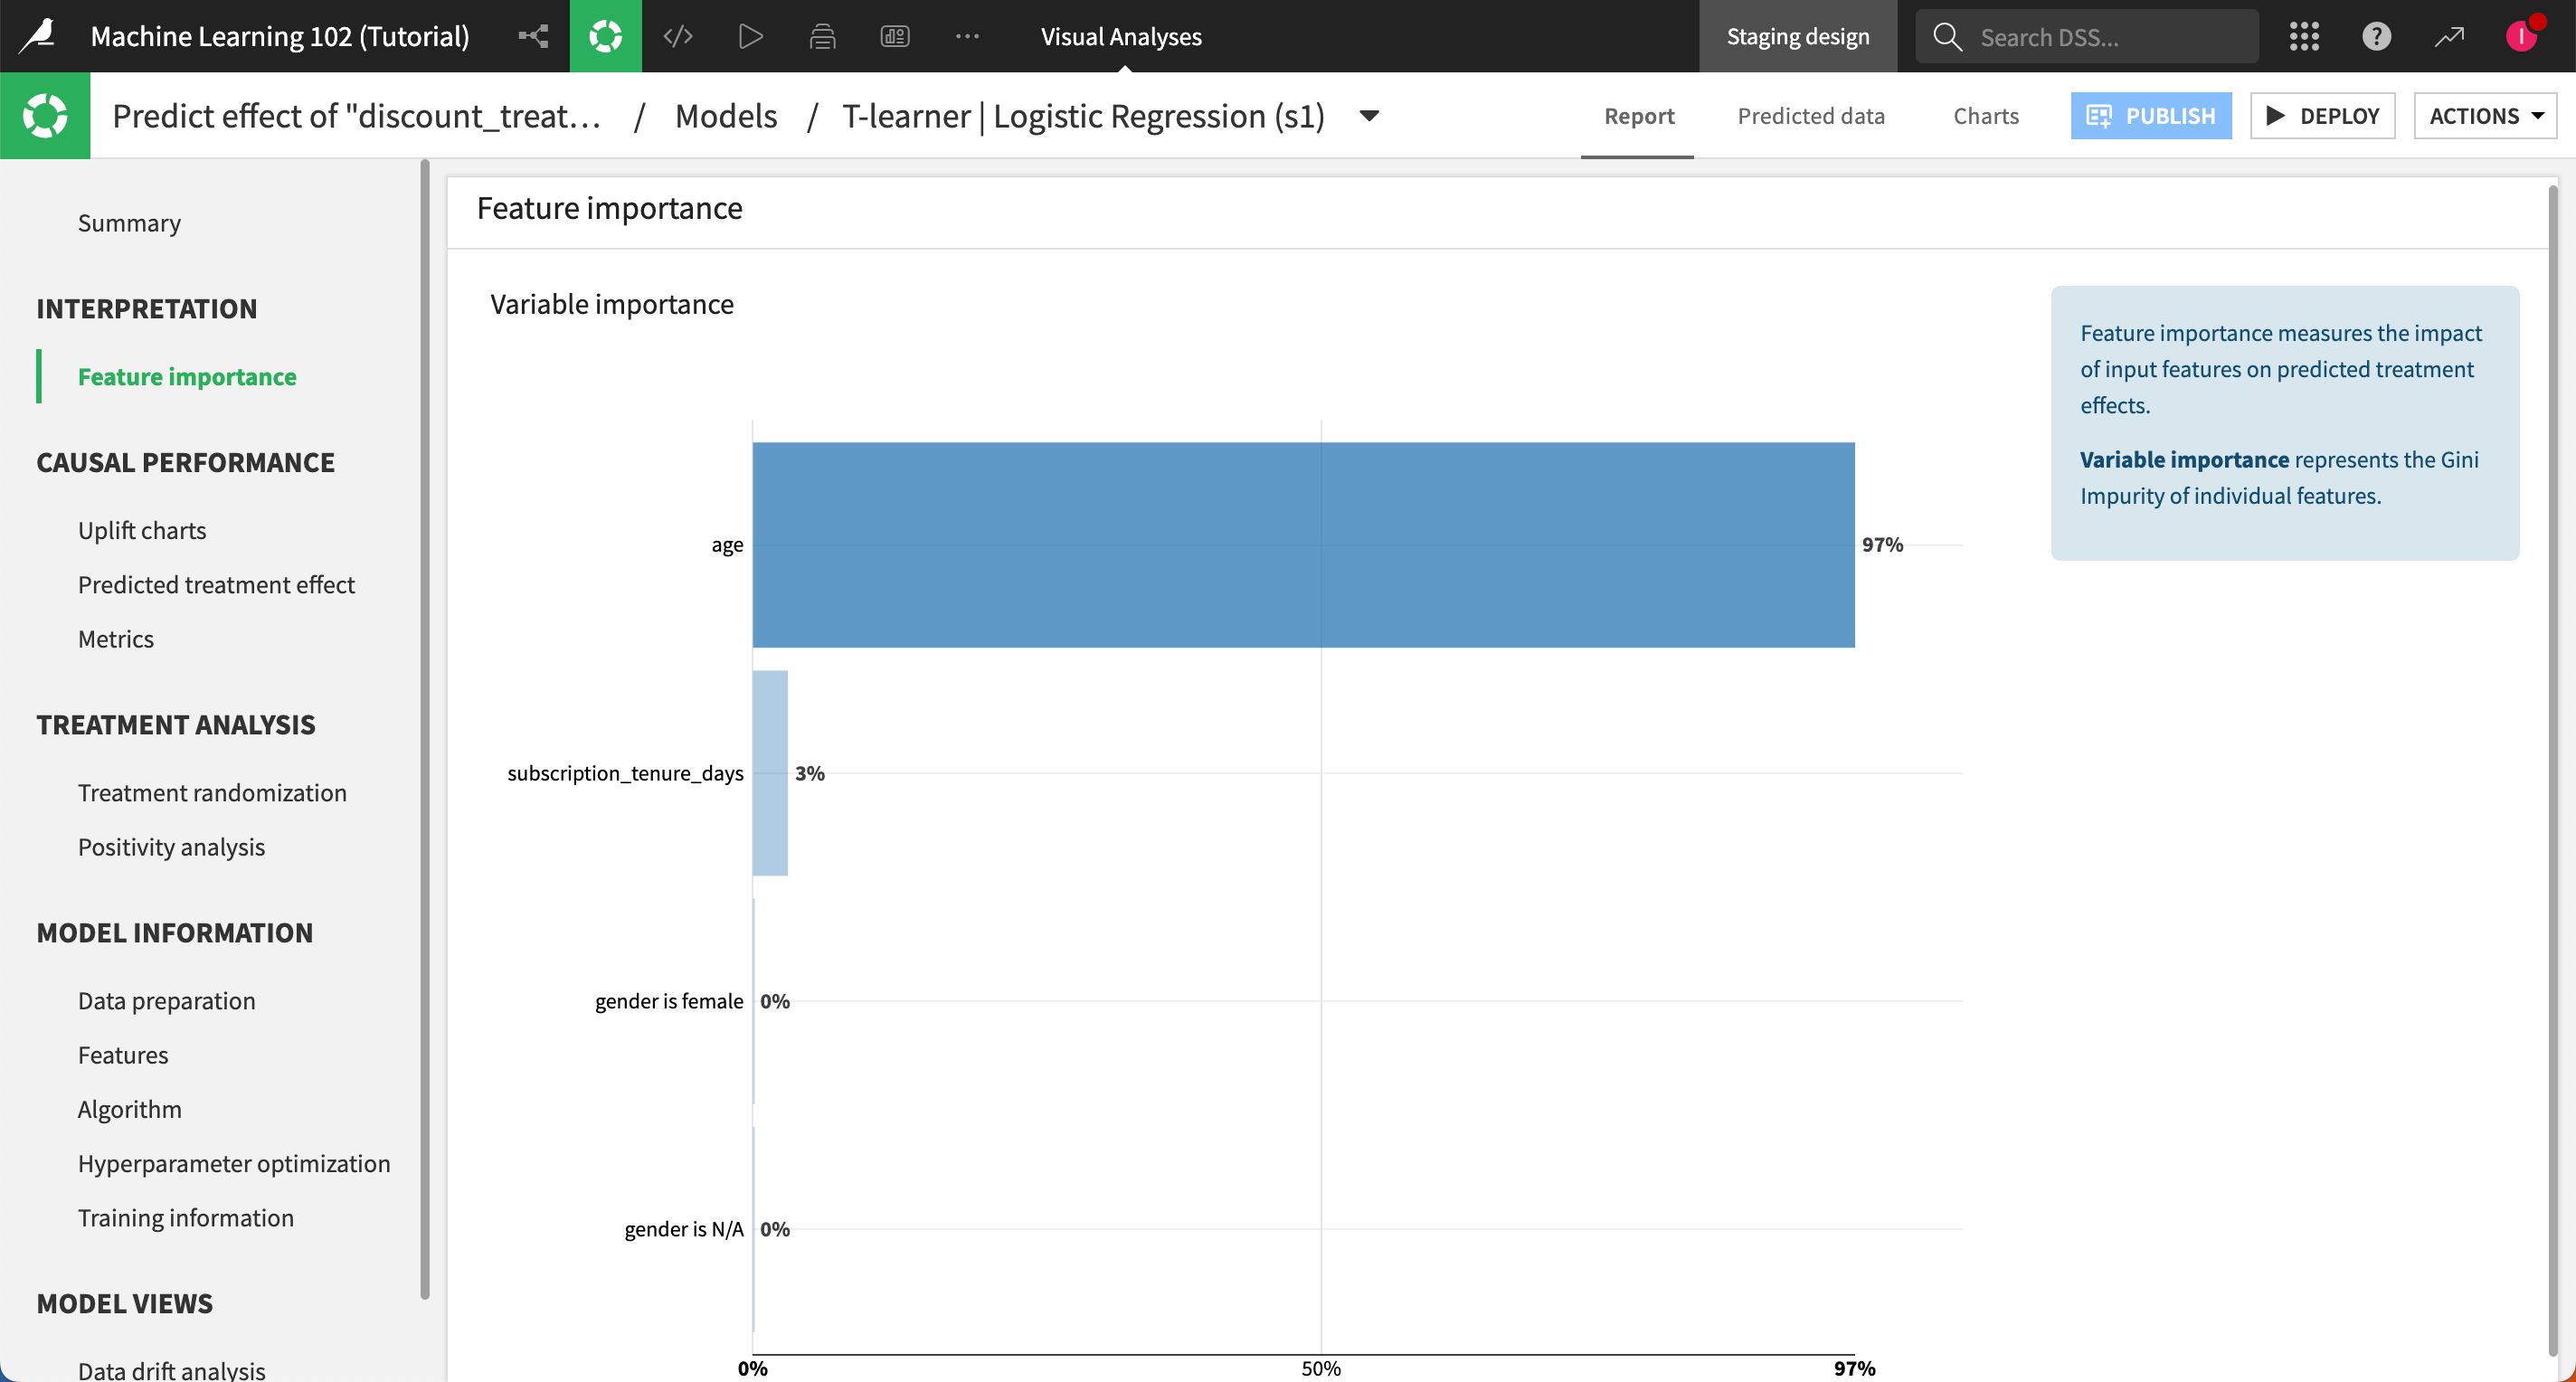Expand the model name dropdown caret
The height and width of the screenshot is (1382, 2576).
click(1370, 116)
